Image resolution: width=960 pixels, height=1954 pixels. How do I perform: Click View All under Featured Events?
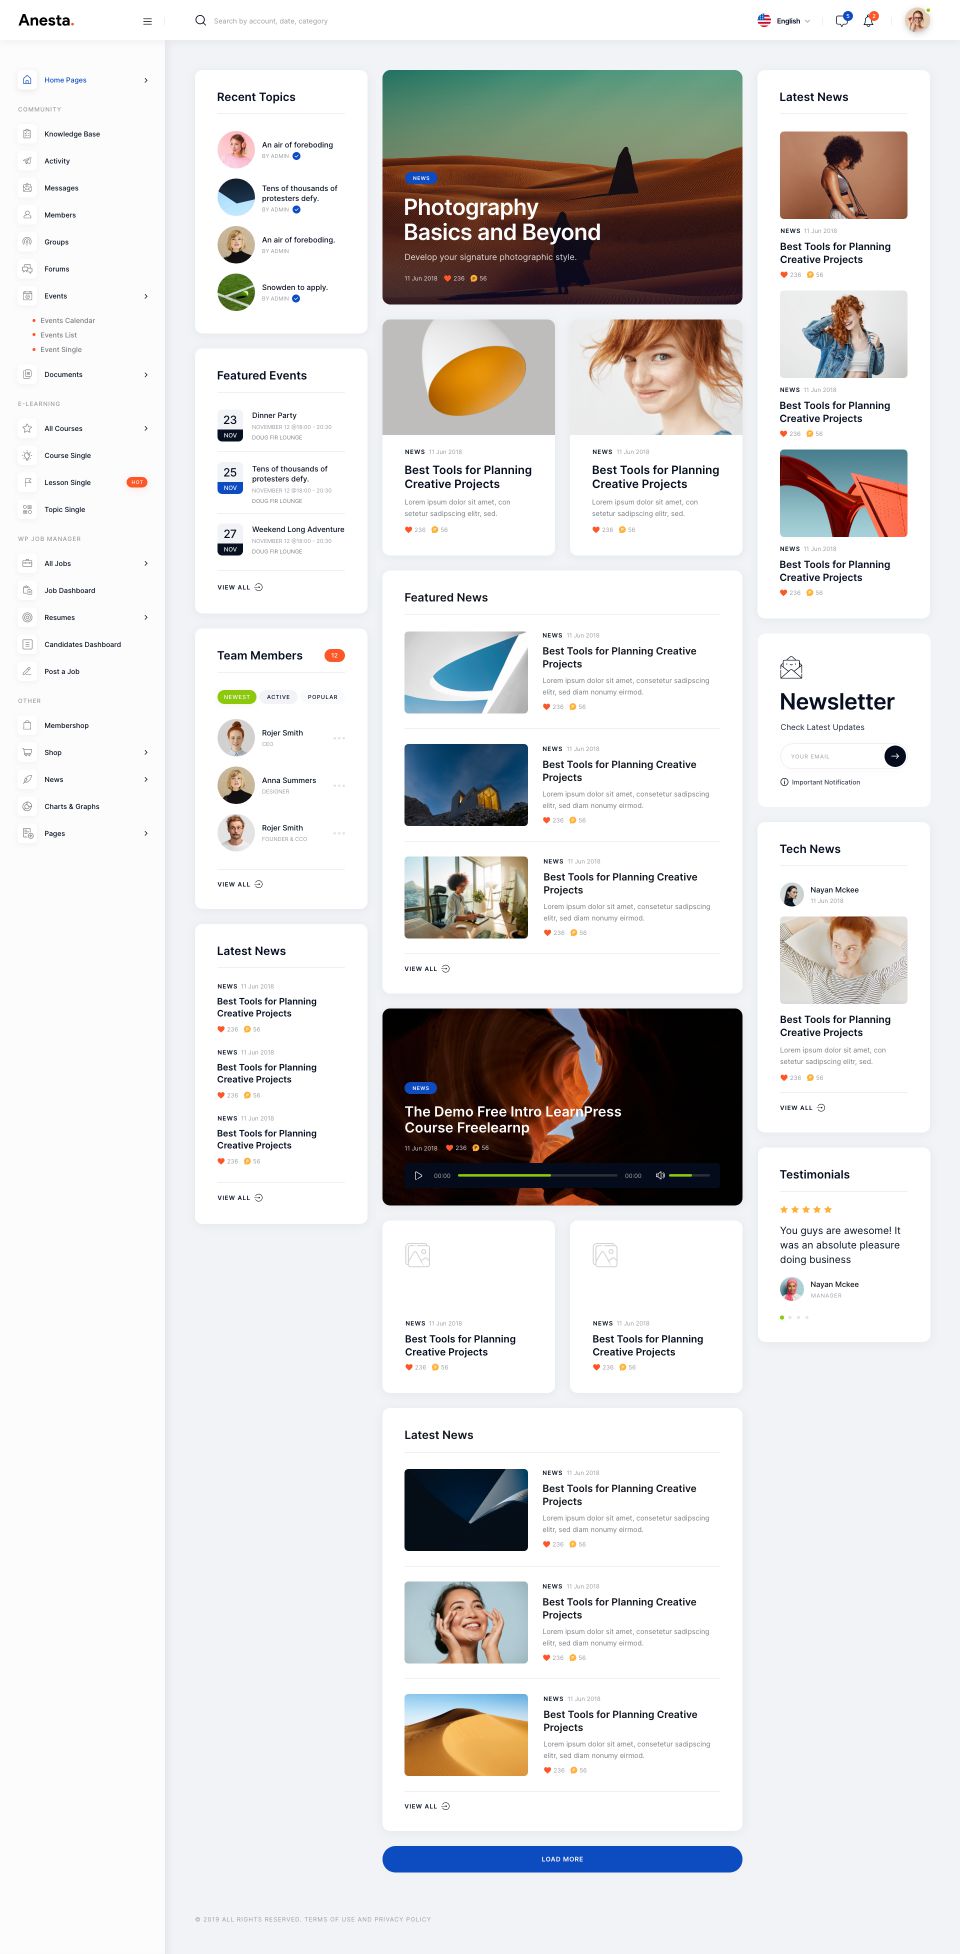click(240, 587)
